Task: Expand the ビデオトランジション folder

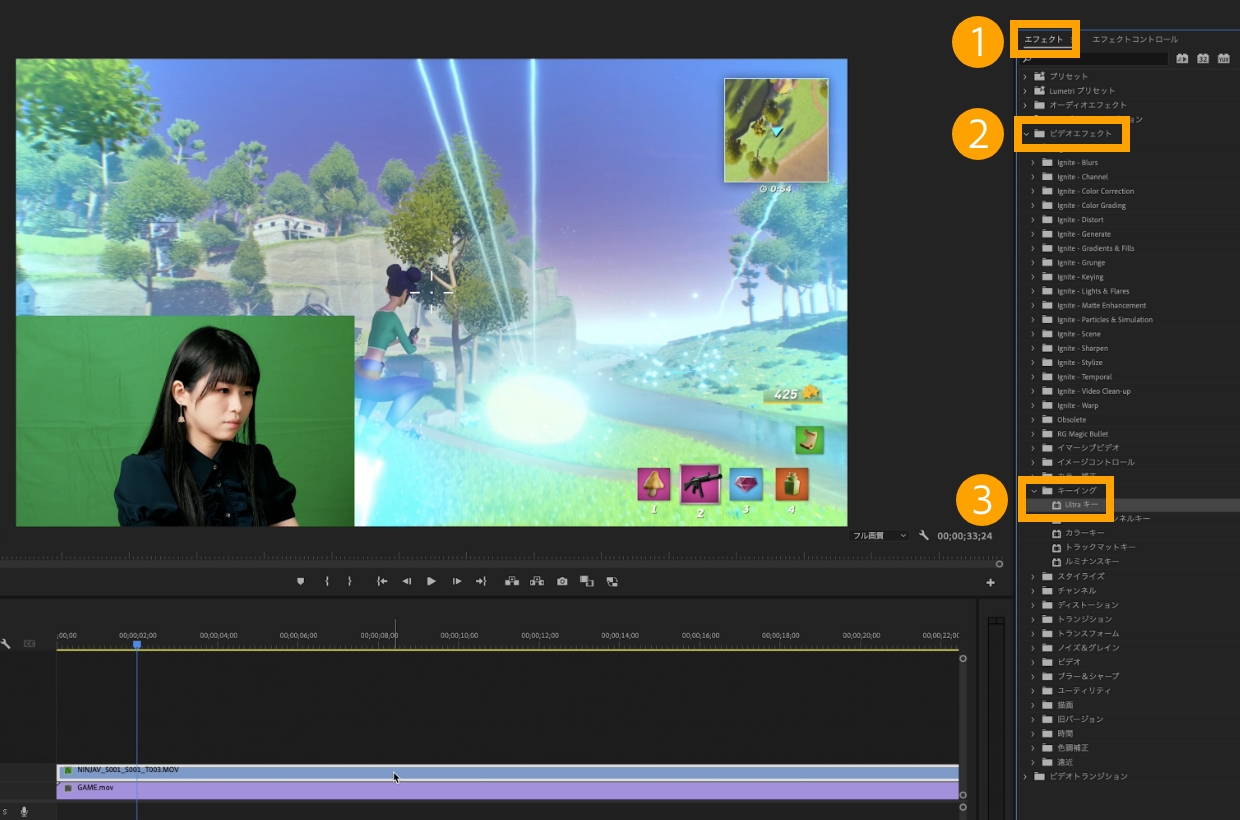Action: pyautogui.click(x=1025, y=776)
